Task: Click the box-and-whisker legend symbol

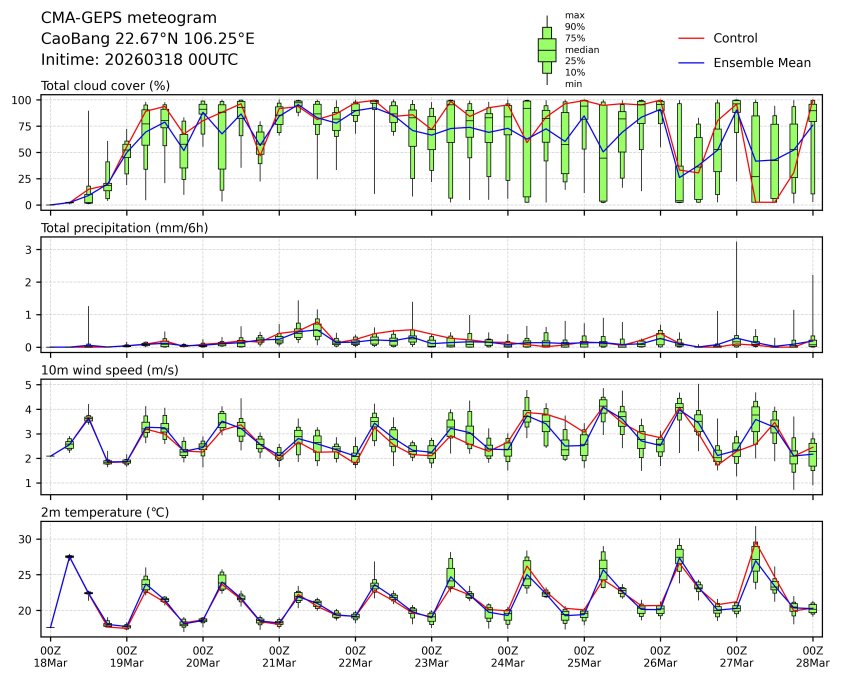Action: pos(547,49)
